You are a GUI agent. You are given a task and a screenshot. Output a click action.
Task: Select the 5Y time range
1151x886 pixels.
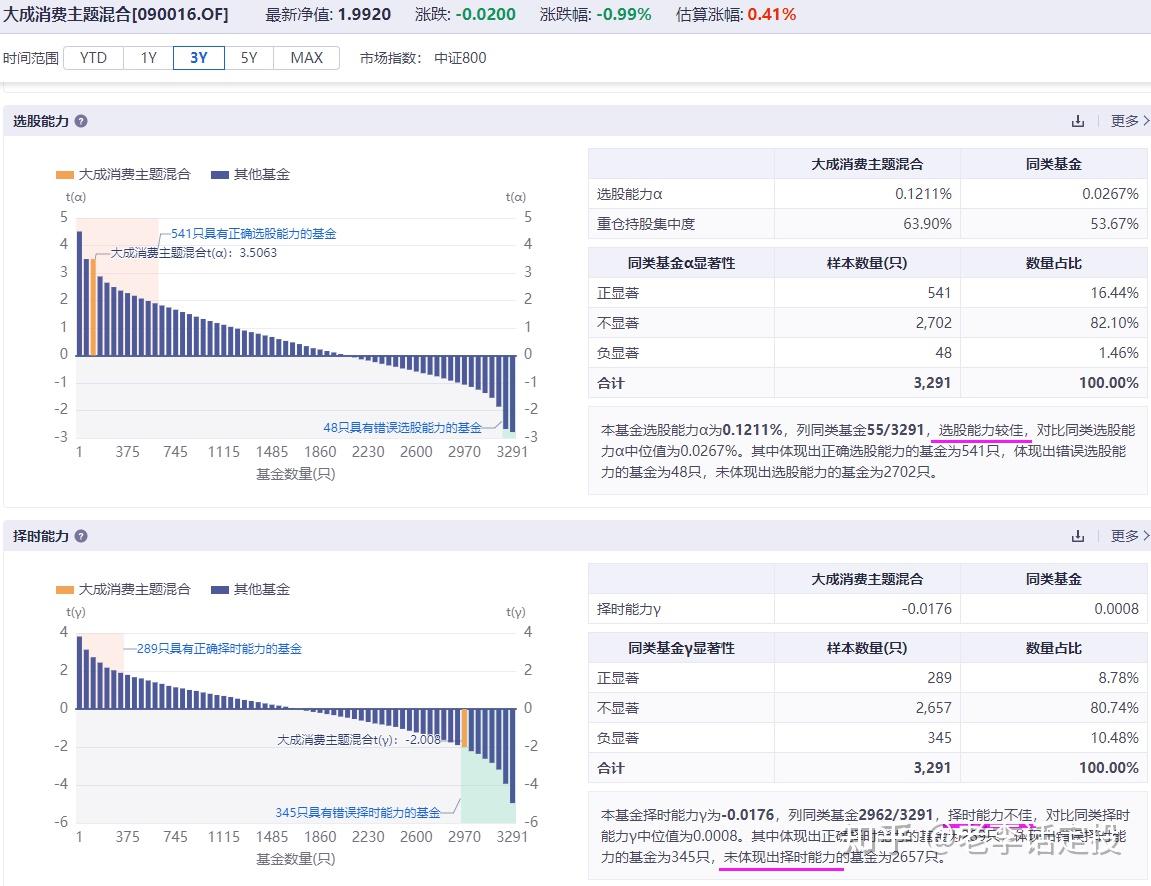tap(249, 58)
